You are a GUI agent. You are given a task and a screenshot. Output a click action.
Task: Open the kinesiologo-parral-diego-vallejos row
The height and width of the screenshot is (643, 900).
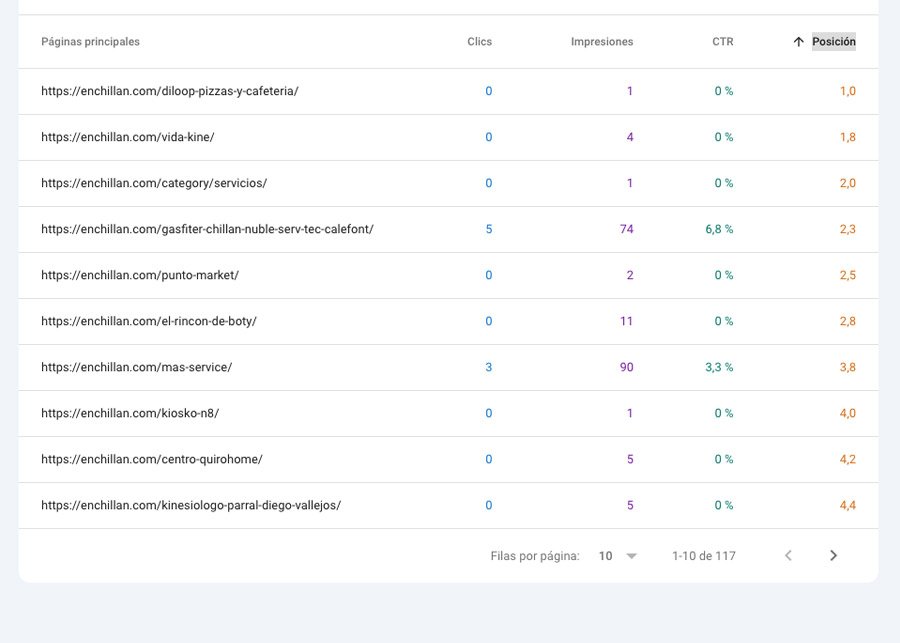(191, 505)
